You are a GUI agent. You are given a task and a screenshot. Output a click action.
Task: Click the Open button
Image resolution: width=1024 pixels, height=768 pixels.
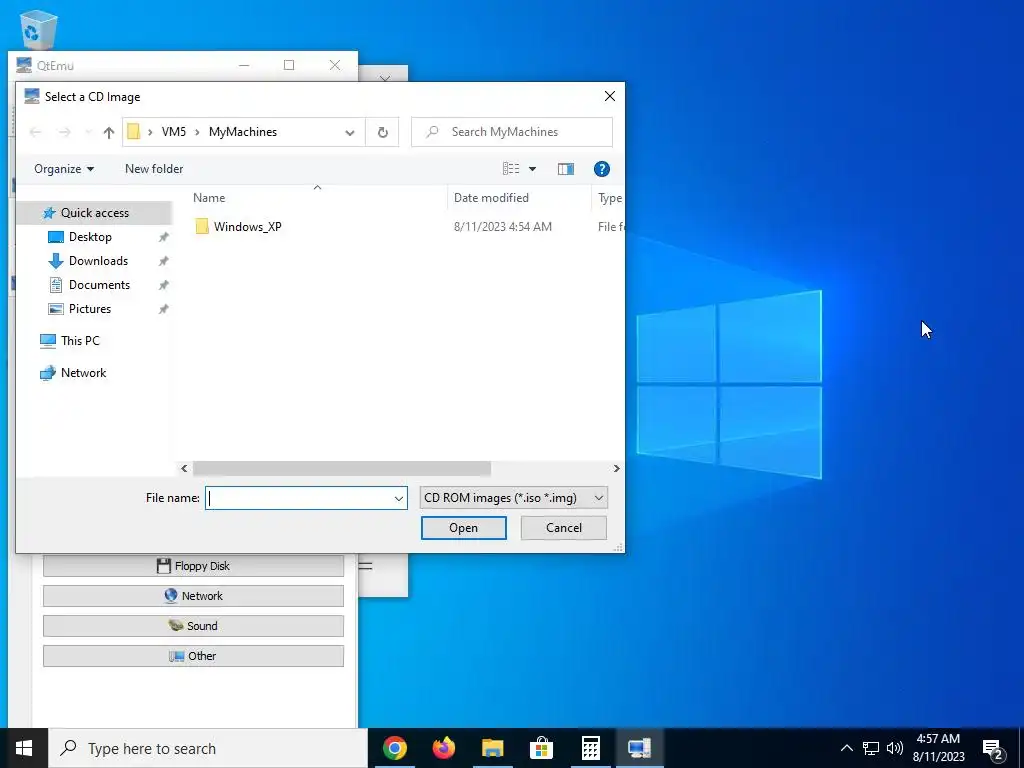coord(464,528)
